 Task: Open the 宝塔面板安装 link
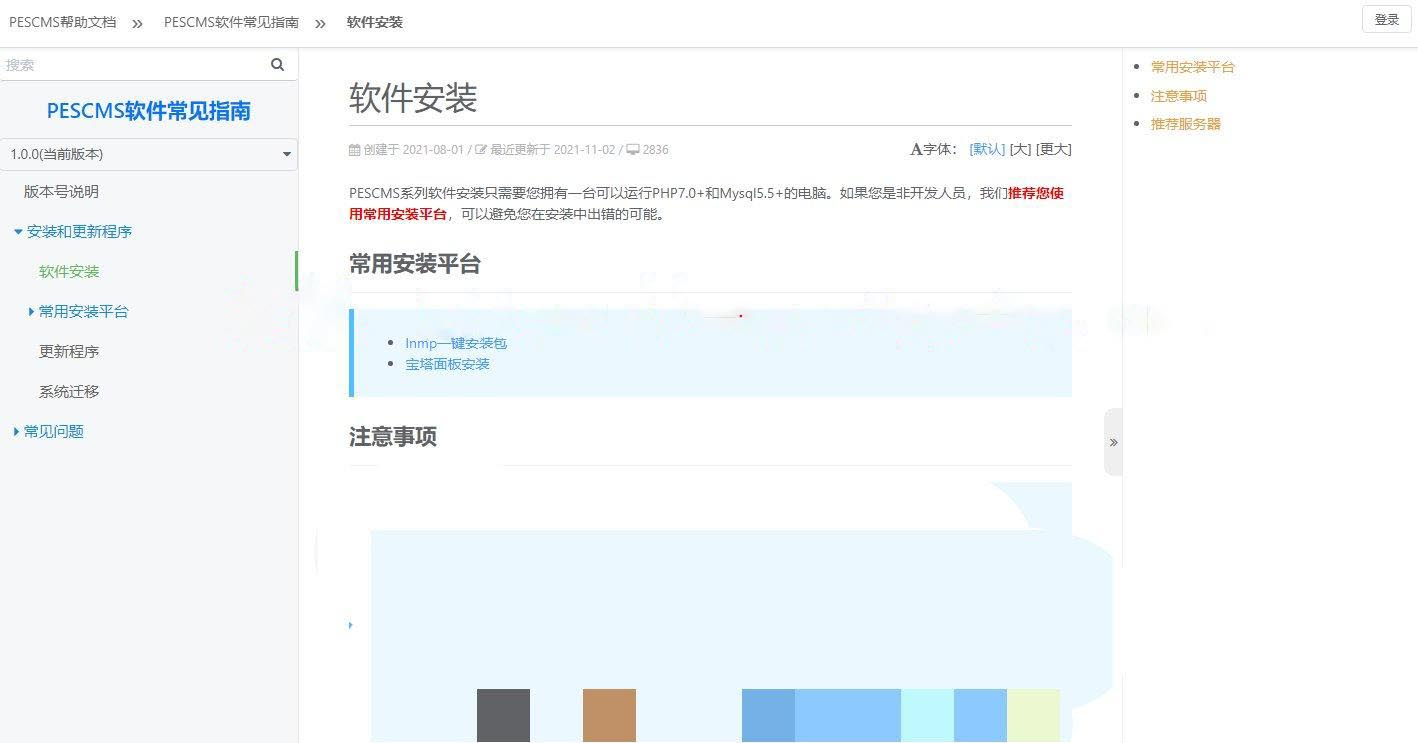pos(447,363)
